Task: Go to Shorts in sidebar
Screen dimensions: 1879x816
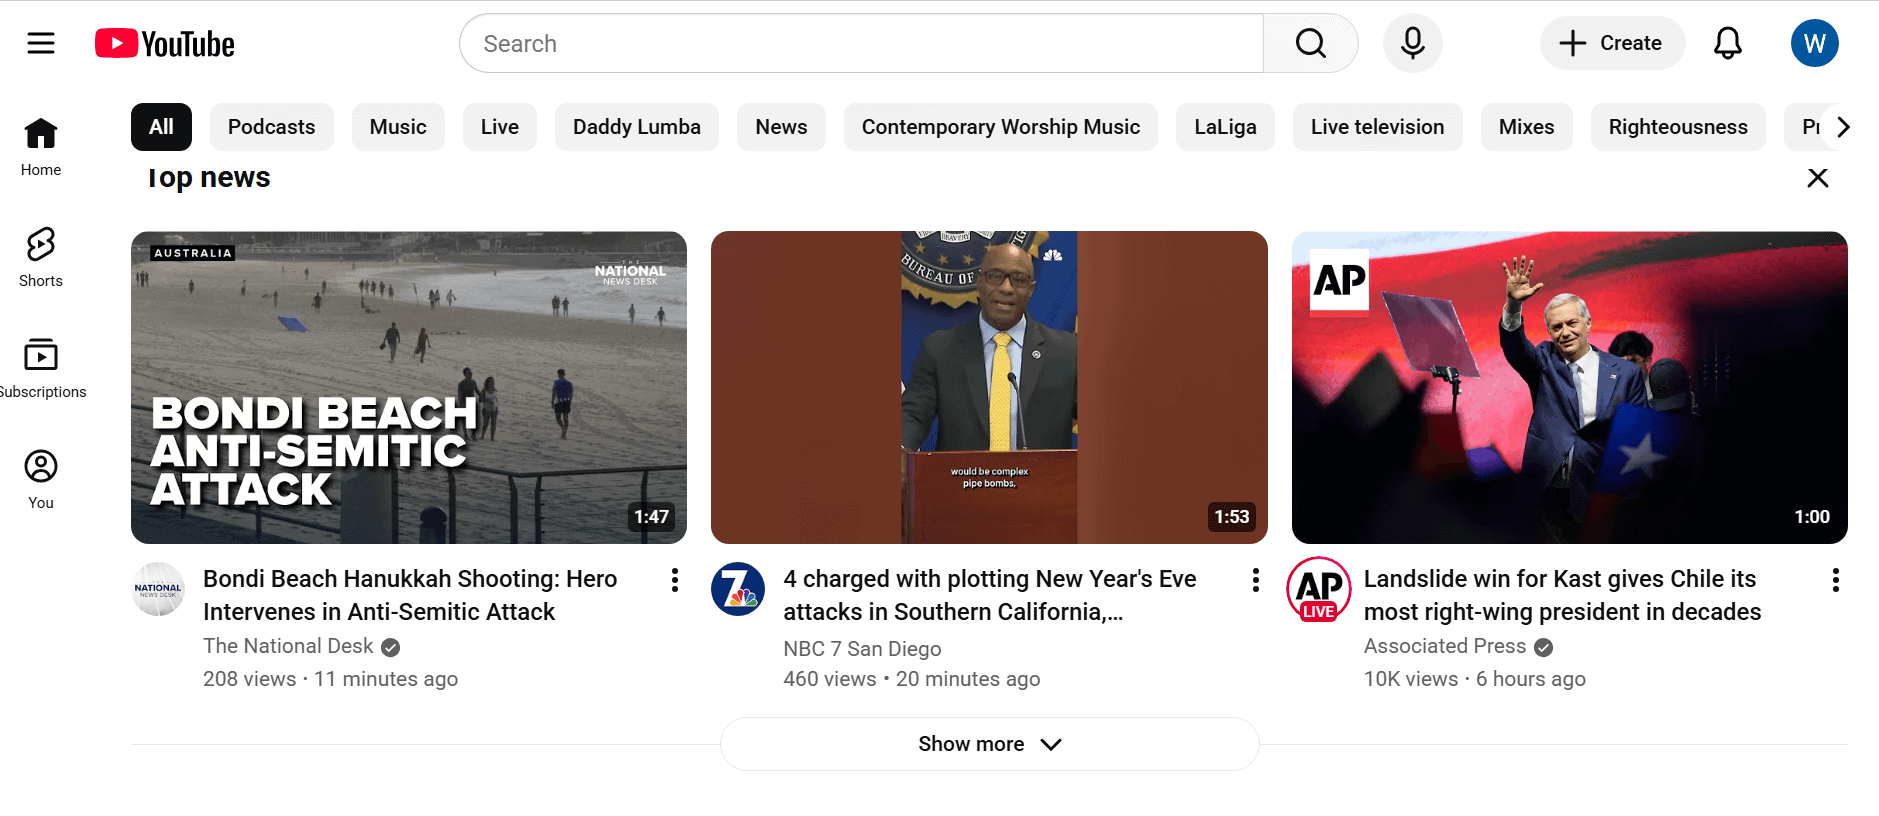Action: pos(41,257)
